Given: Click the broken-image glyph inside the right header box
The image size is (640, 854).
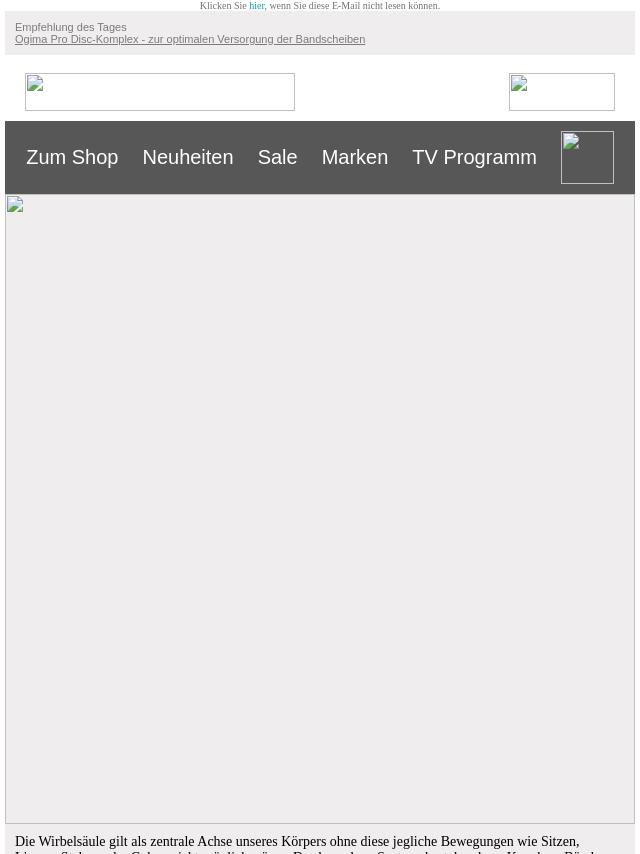Looking at the screenshot, I should pos(519,83).
